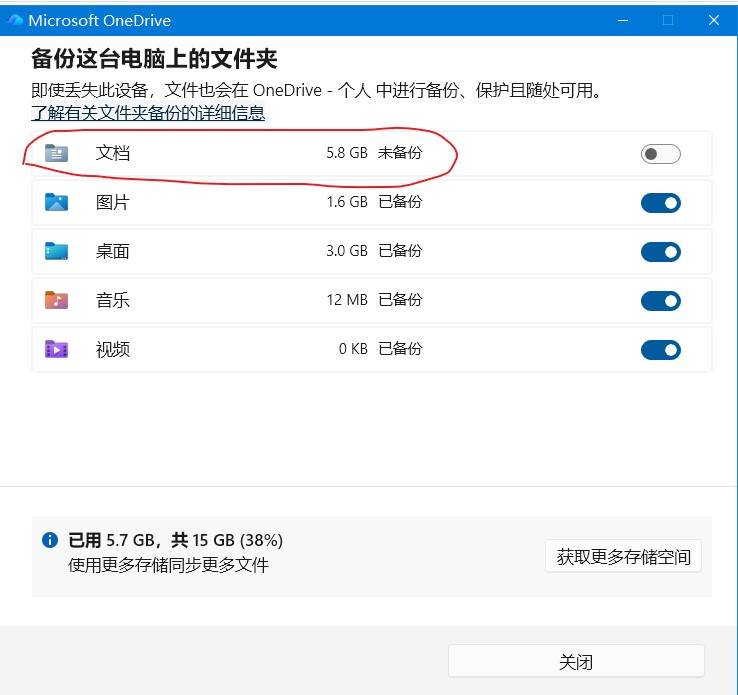738x695 pixels.
Task: Click the 已用 5.7 GB storage summary
Action: pyautogui.click(x=175, y=540)
